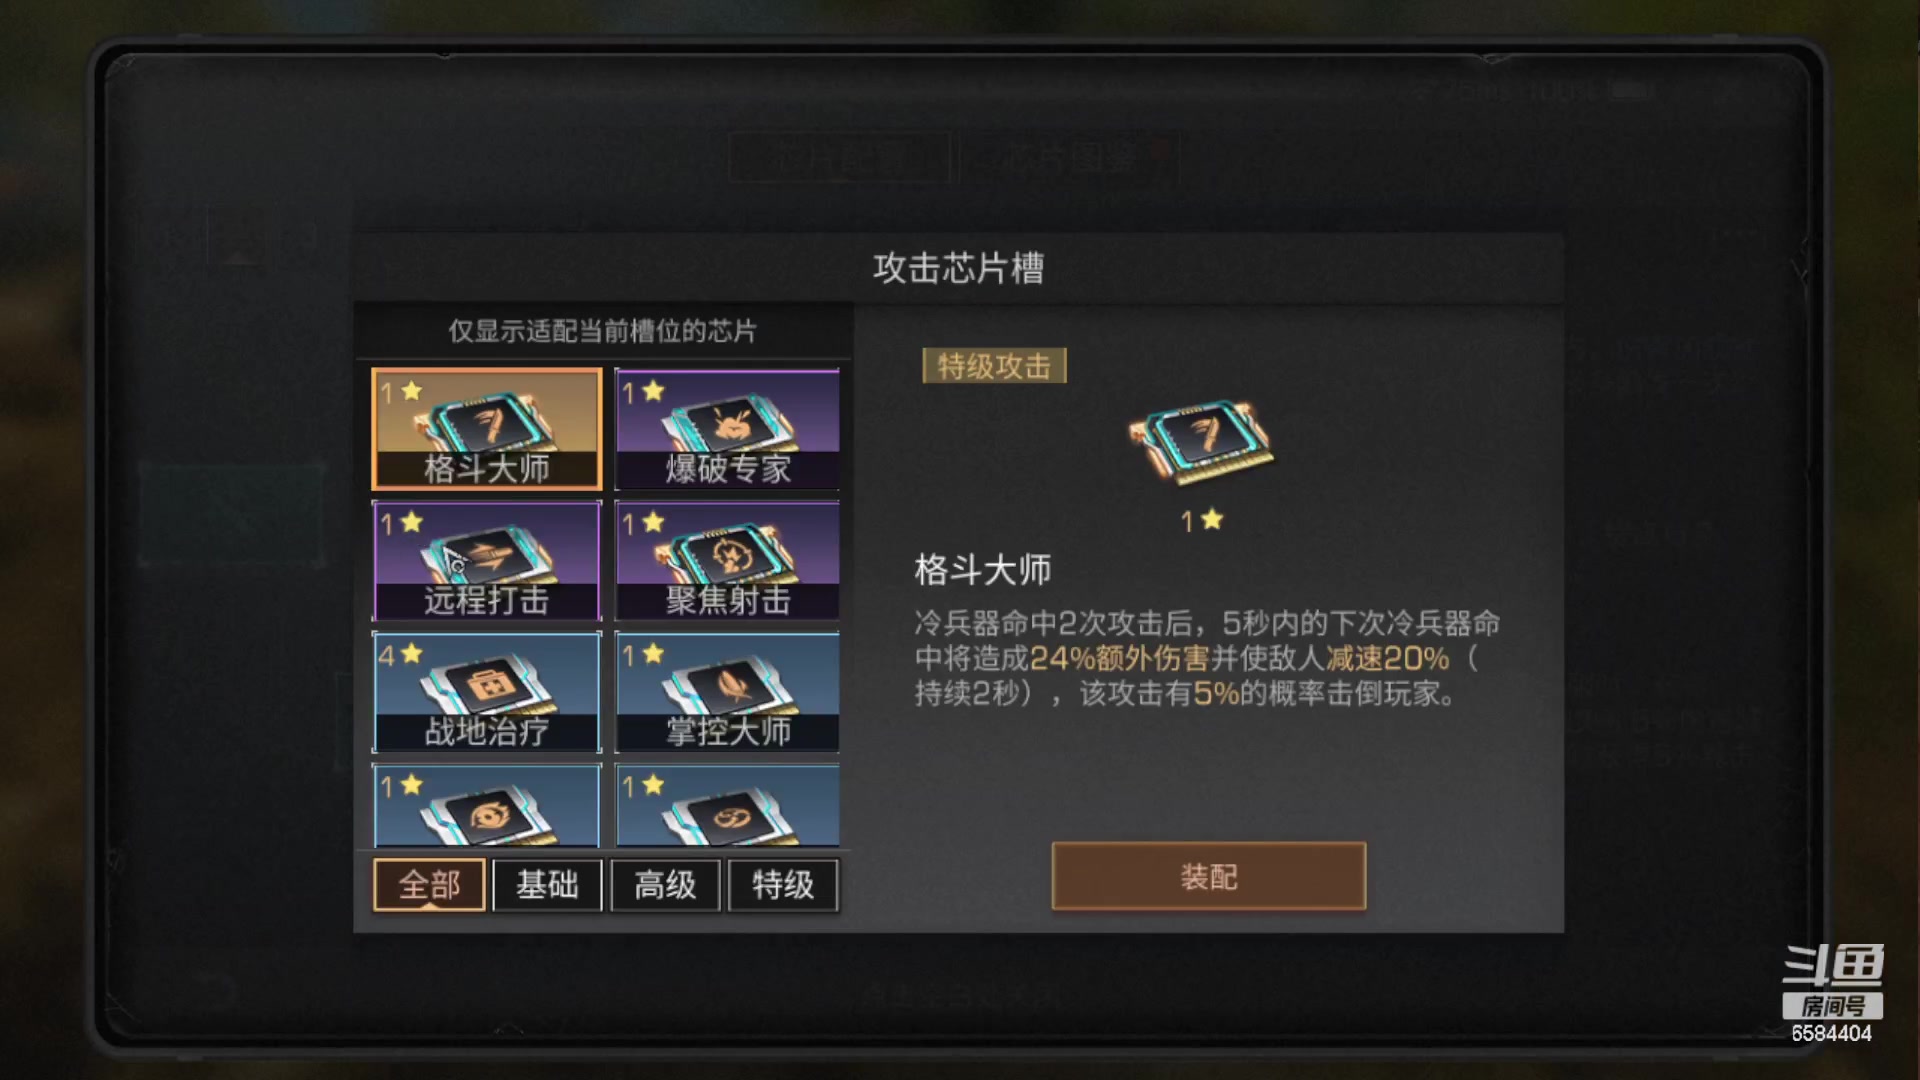The height and width of the screenshot is (1080, 1920).
Task: Switch filter to 基础 tab
Action: [x=547, y=884]
